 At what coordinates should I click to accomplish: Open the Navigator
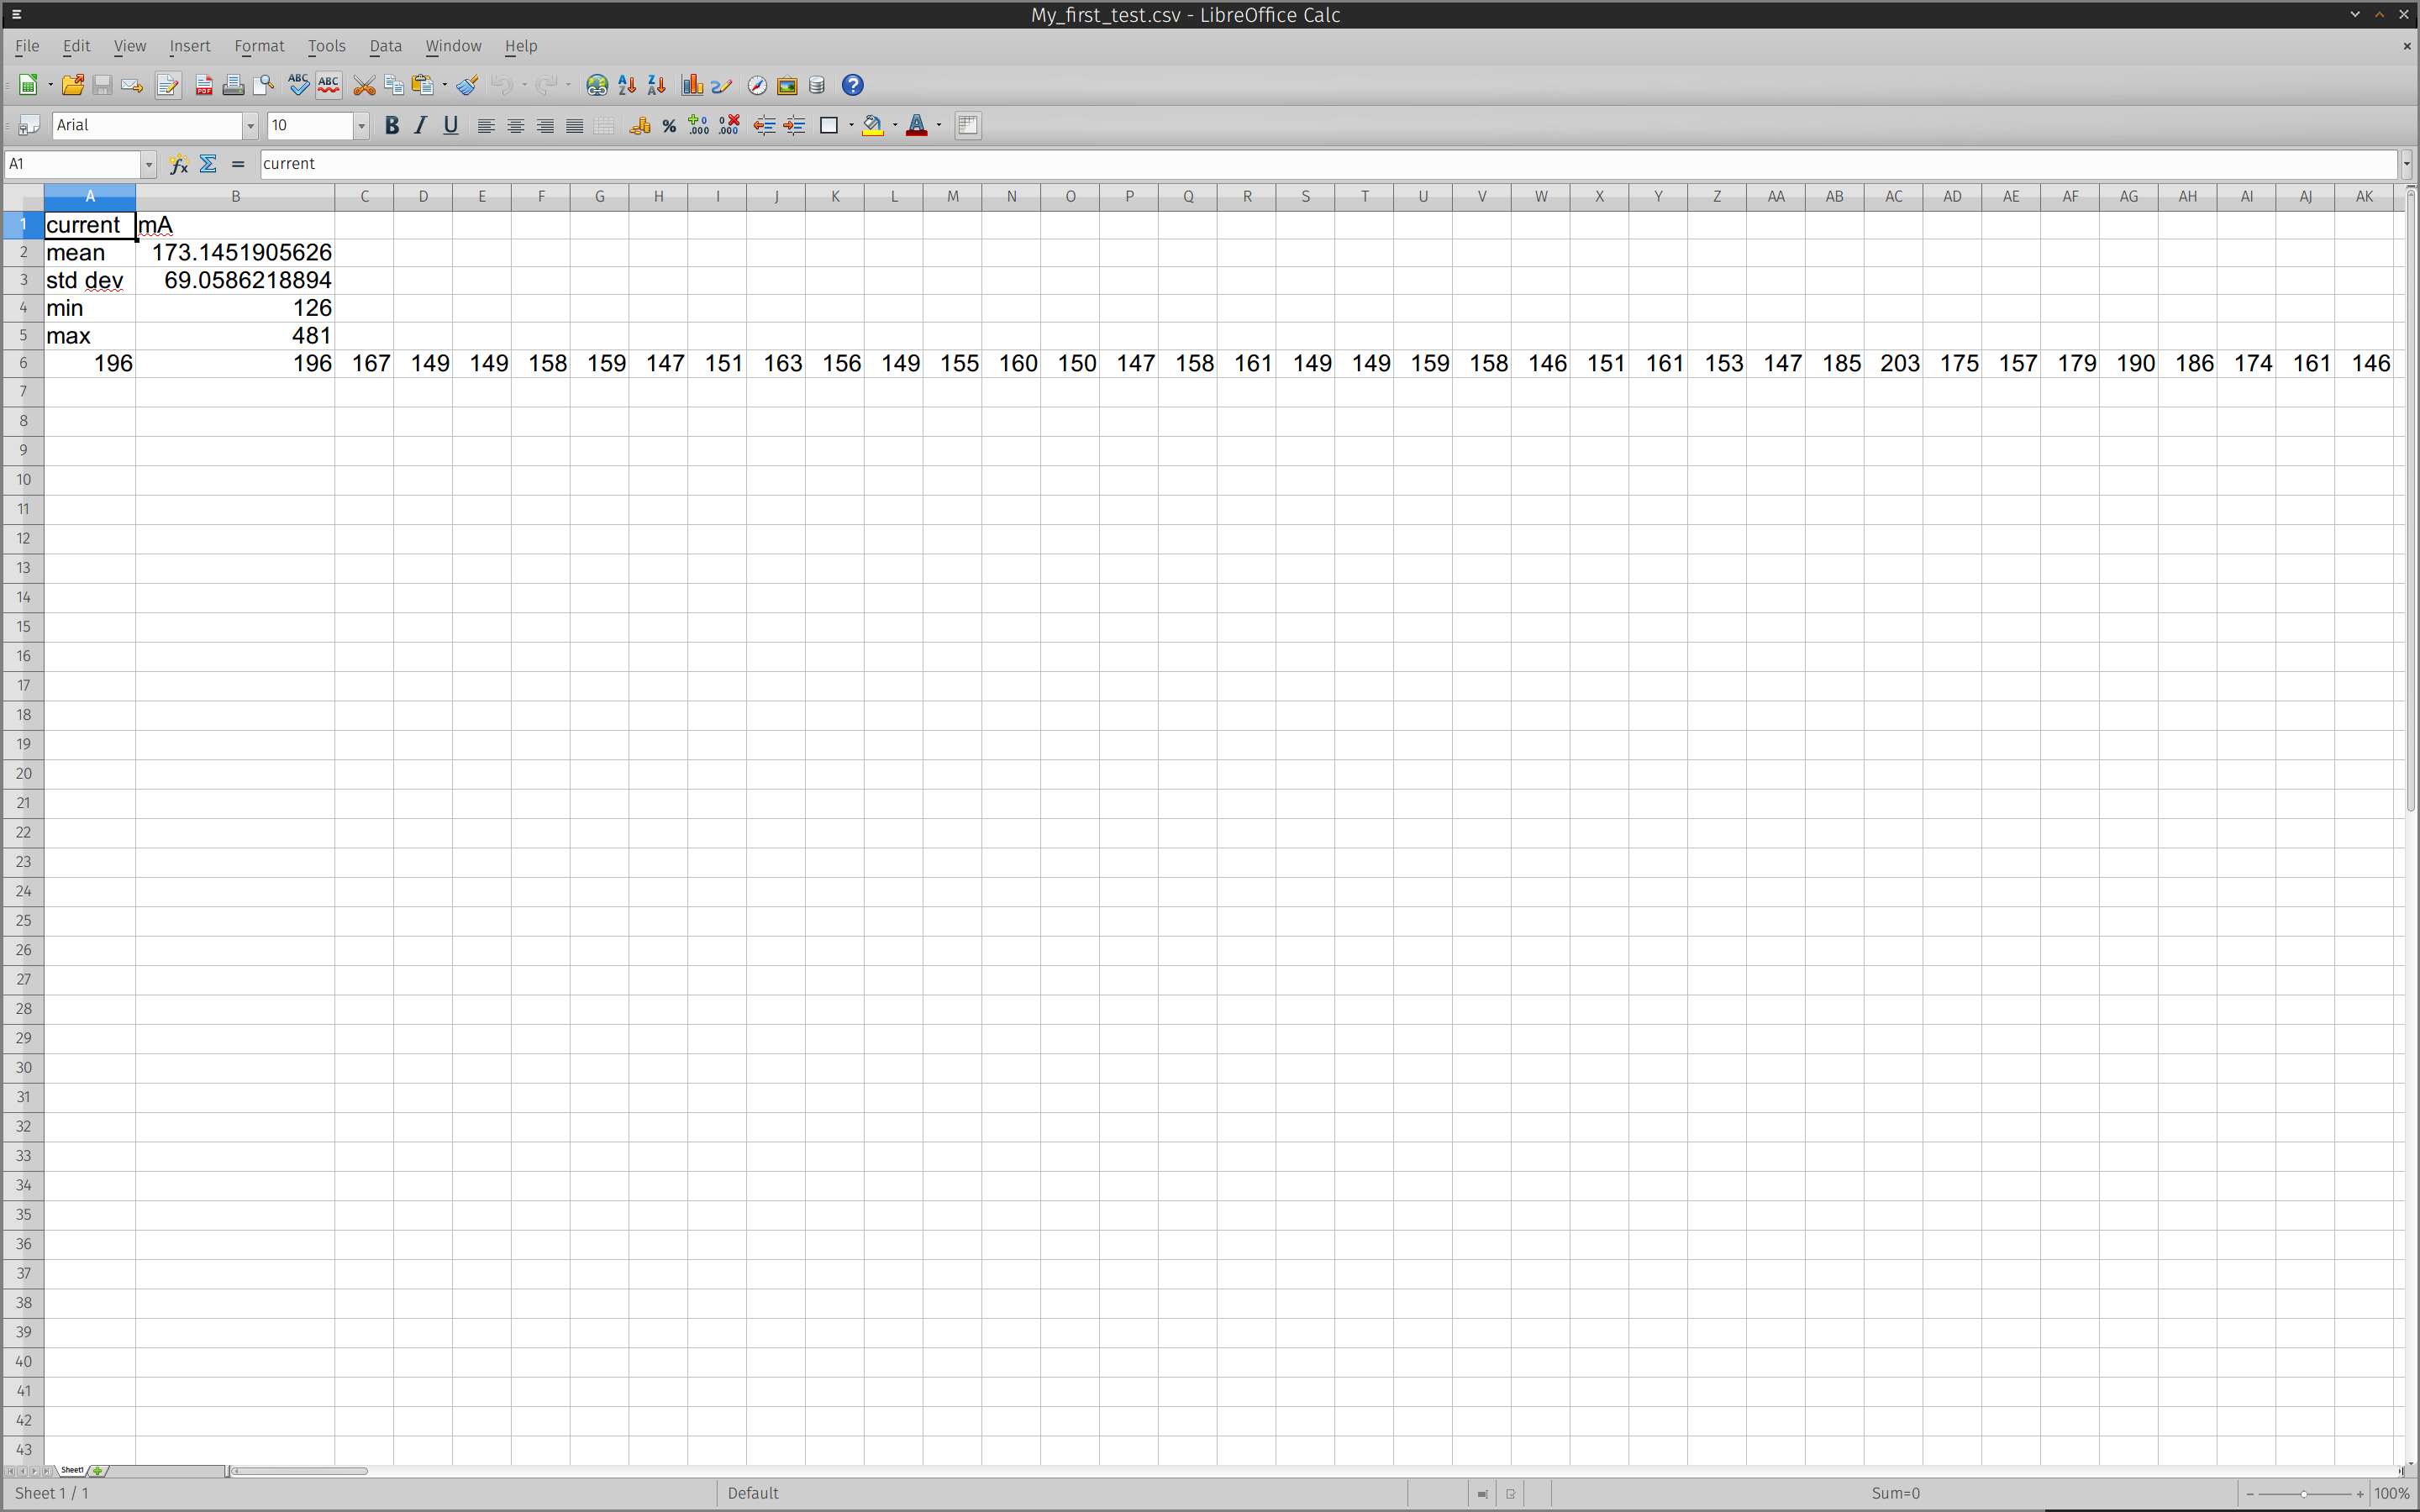(x=758, y=85)
